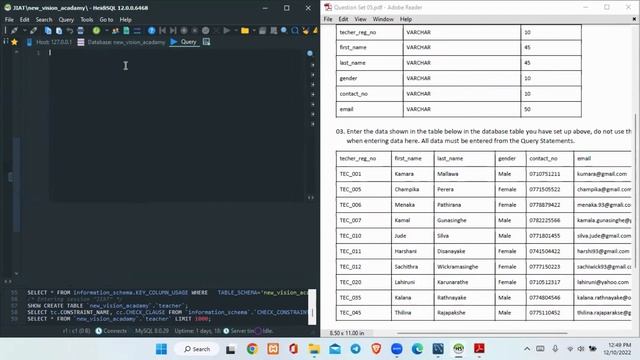The height and width of the screenshot is (360, 640).
Task: Click the Wickramasinghe cell in PDF table
Action: click(464, 267)
